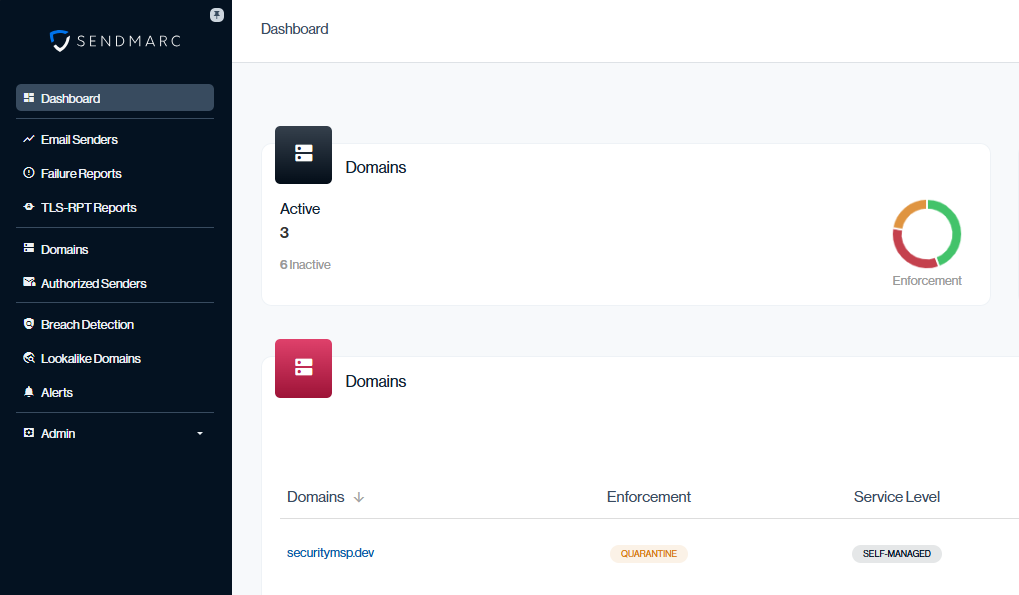Click the Dashboard page title
The height and width of the screenshot is (595, 1019).
[x=294, y=29]
